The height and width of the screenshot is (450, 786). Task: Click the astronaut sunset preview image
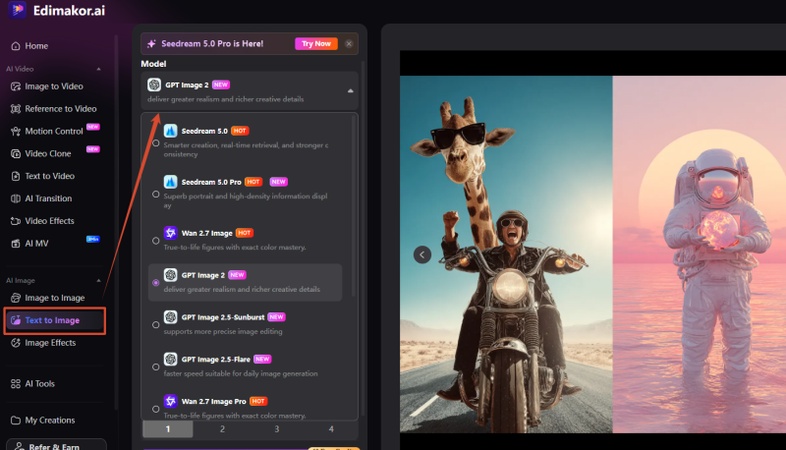(x=699, y=255)
